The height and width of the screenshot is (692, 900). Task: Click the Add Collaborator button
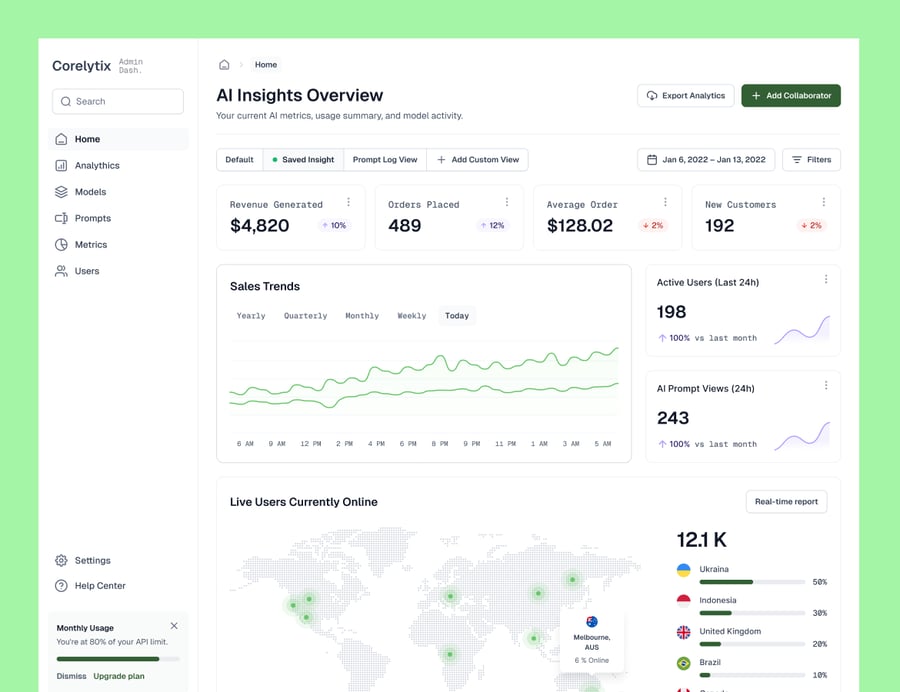coord(790,96)
